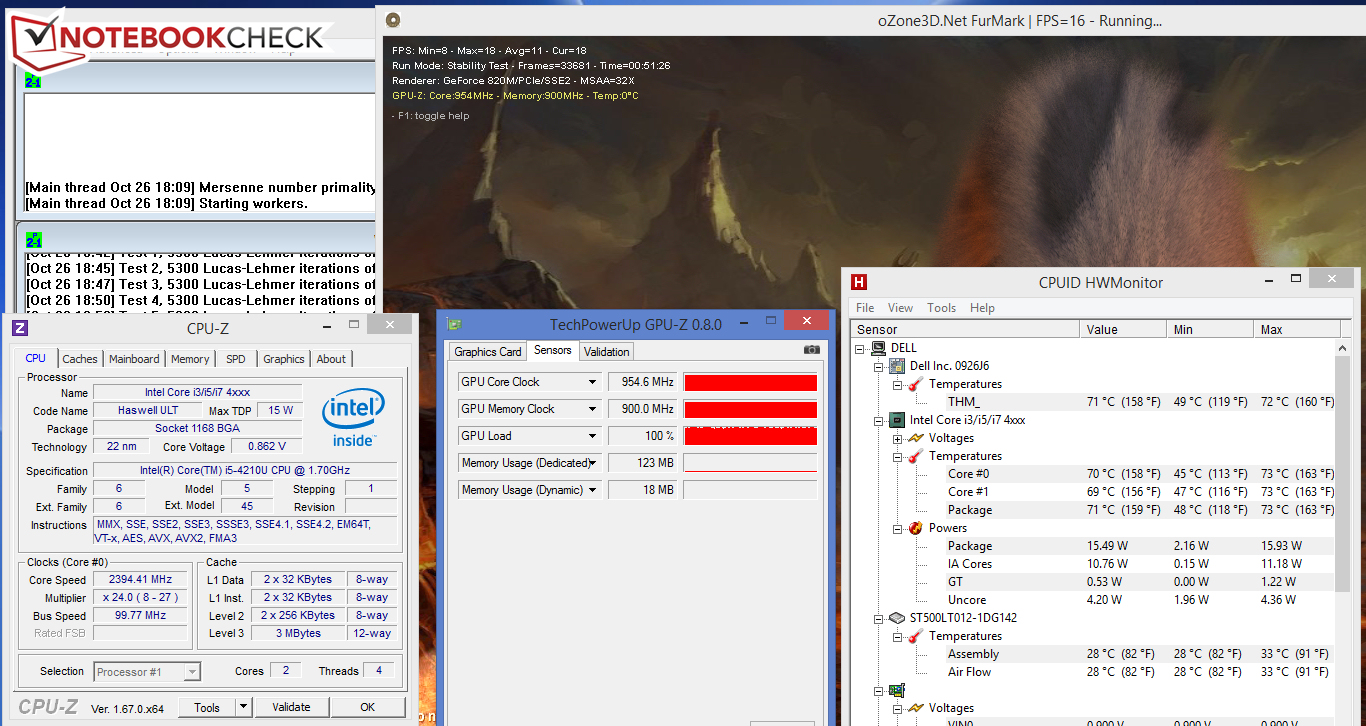Click the GPU Load red graph bar
This screenshot has width=1366, height=726.
coord(750,436)
